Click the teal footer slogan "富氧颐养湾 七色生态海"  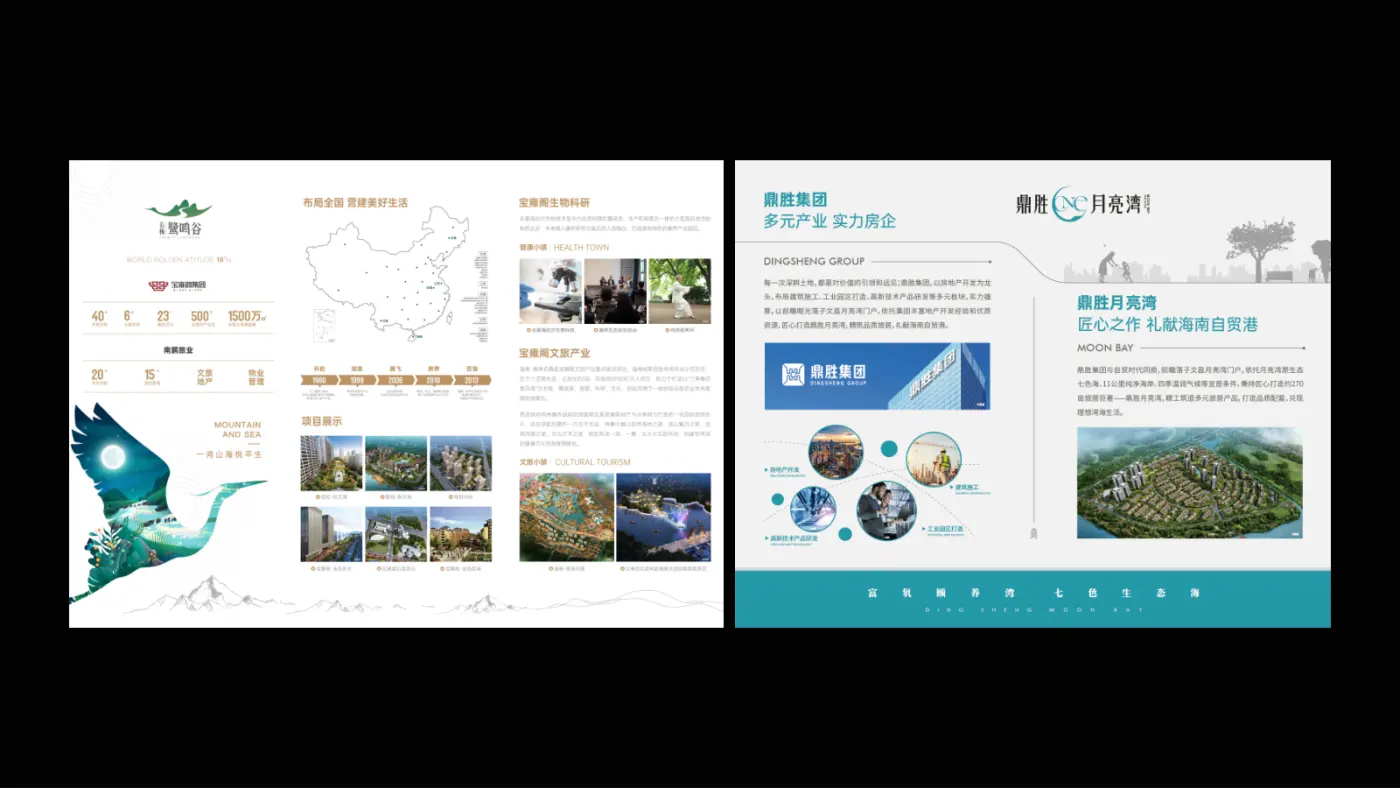1033,593
